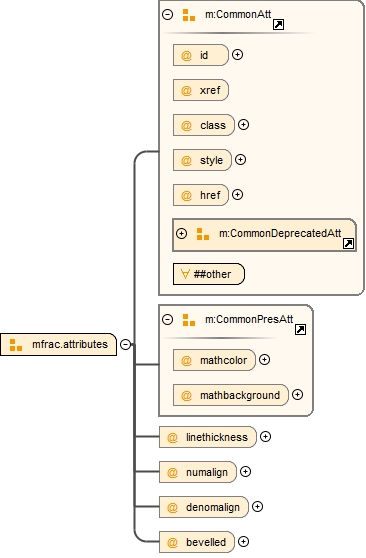
Task: Select the numalign attribute node
Action: [198, 472]
